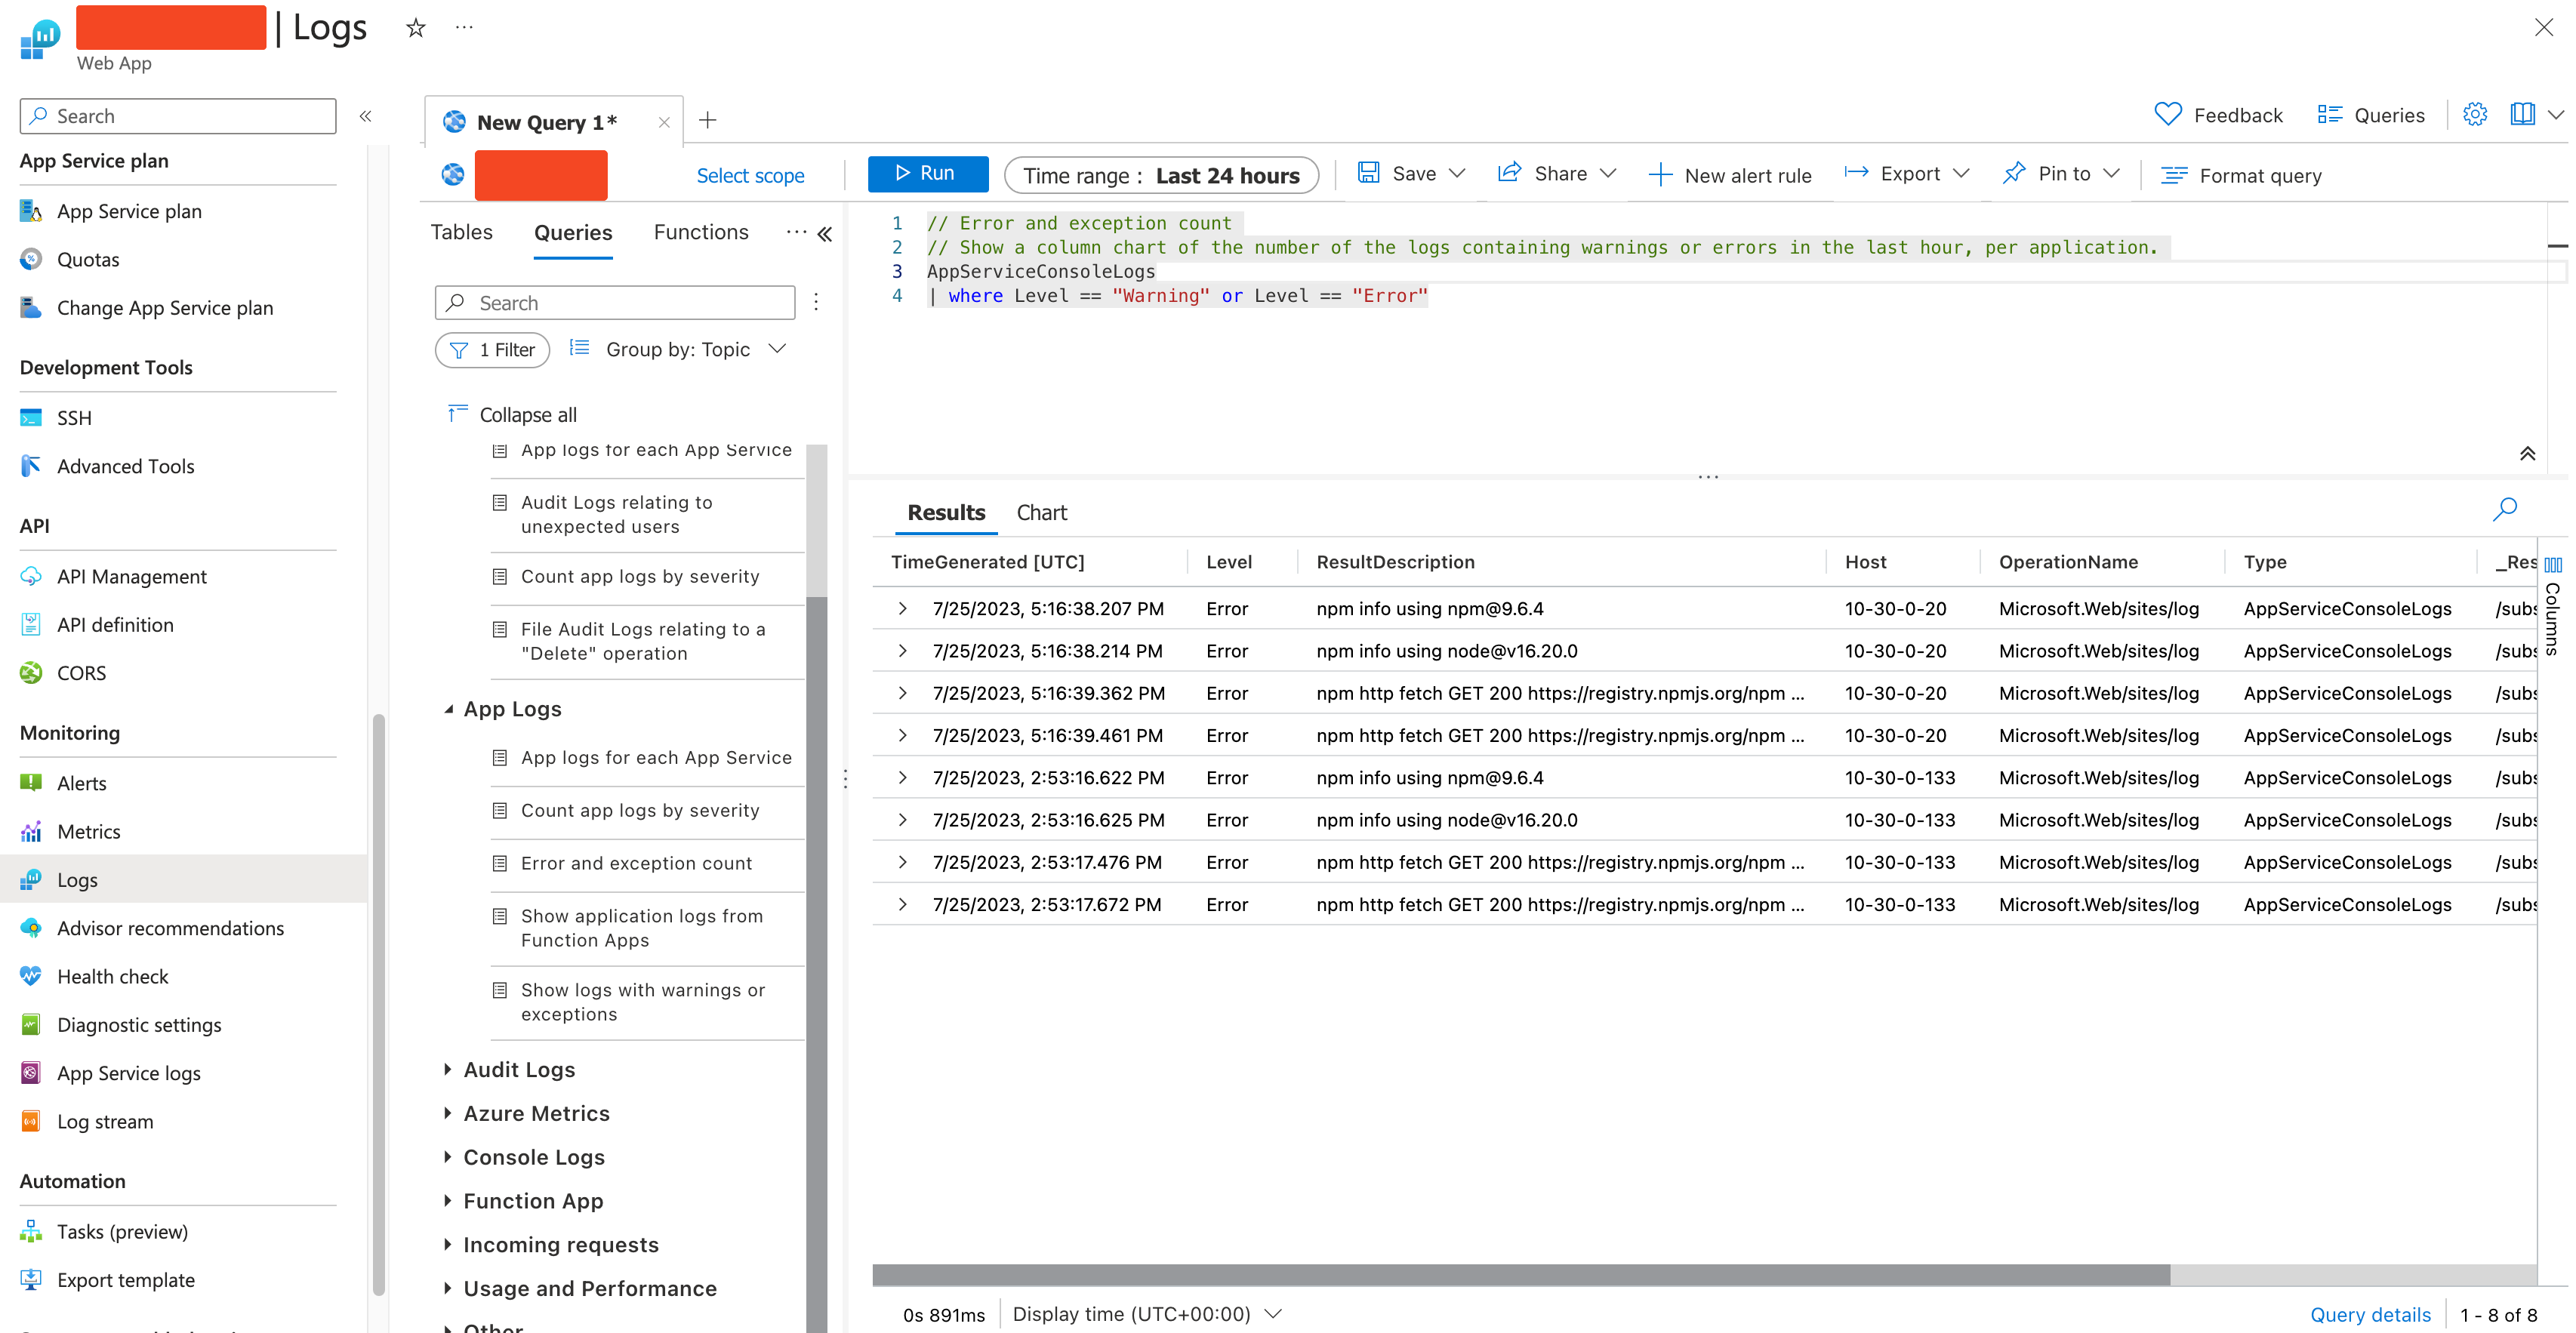The width and height of the screenshot is (2576, 1333).
Task: Open Save dropdown
Action: tap(1411, 174)
